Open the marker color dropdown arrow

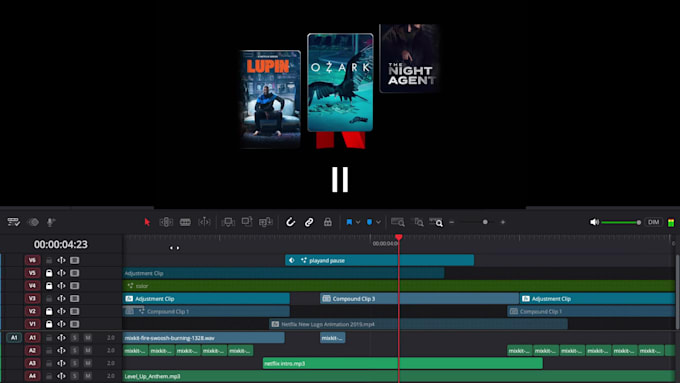[378, 222]
